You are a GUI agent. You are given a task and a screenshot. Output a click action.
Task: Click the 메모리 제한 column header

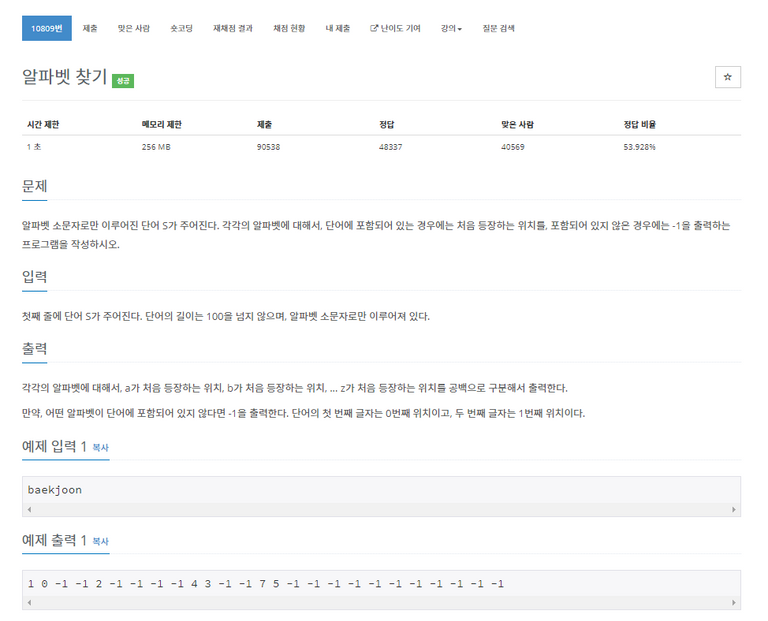pyautogui.click(x=162, y=124)
